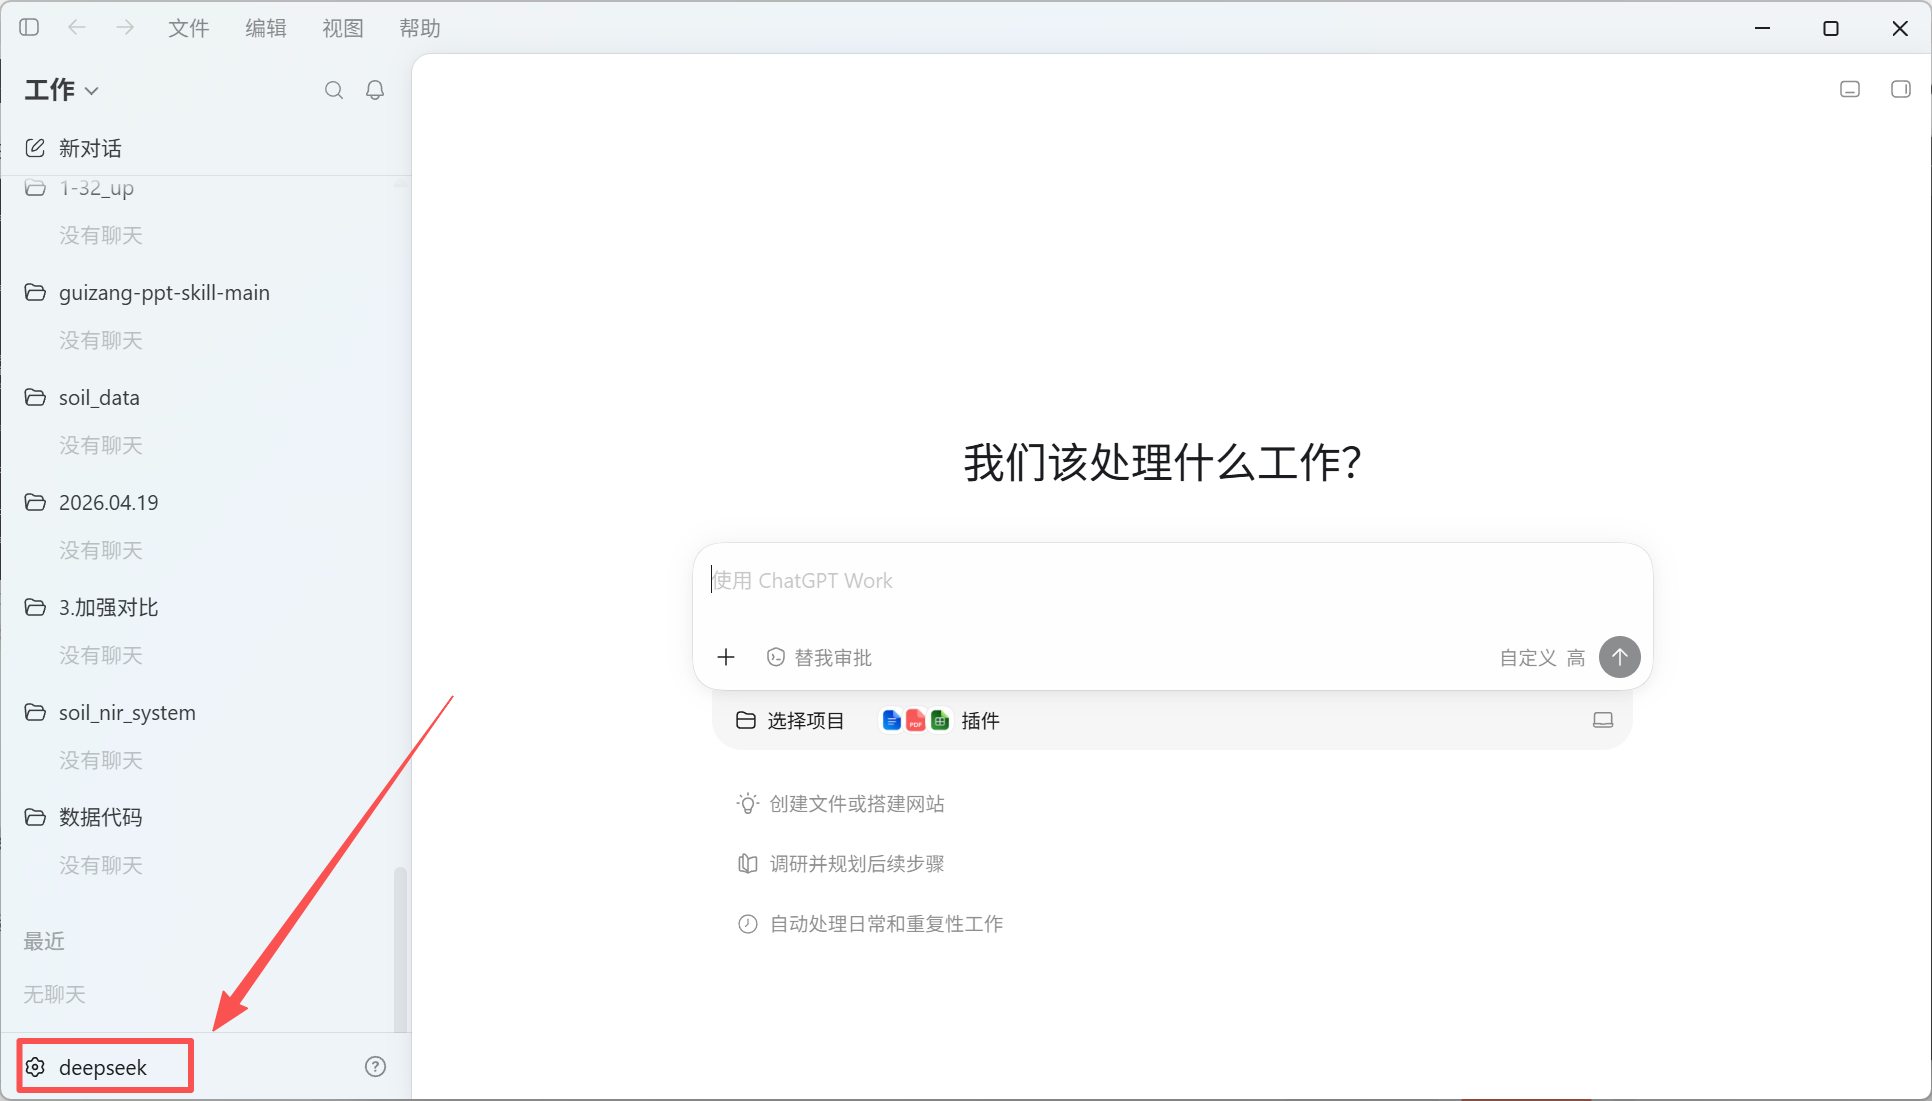Open the search magnifier icon
This screenshot has width=1932, height=1101.
(x=334, y=90)
